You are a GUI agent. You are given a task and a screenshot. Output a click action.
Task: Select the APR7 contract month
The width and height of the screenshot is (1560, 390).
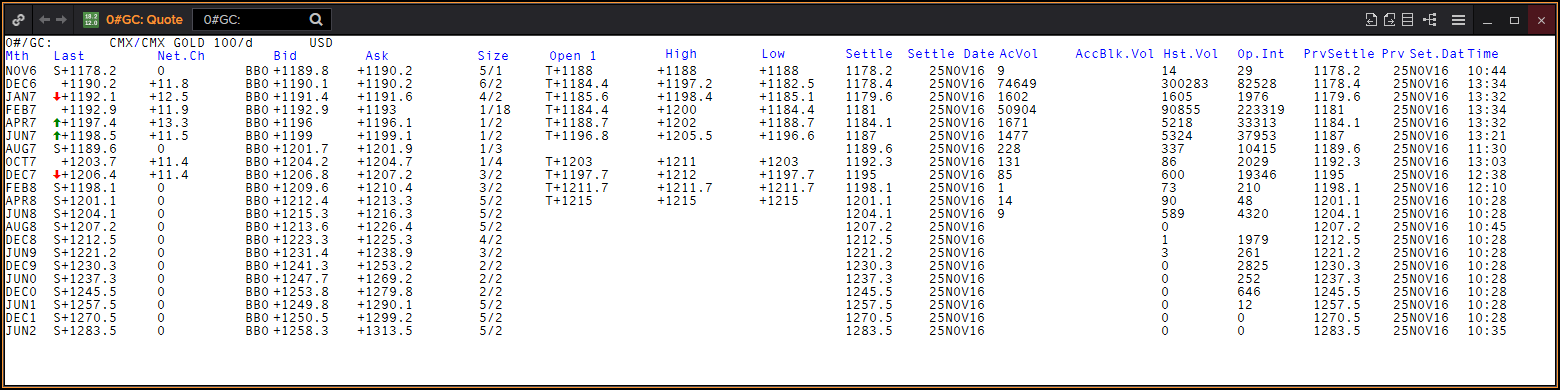[21, 123]
